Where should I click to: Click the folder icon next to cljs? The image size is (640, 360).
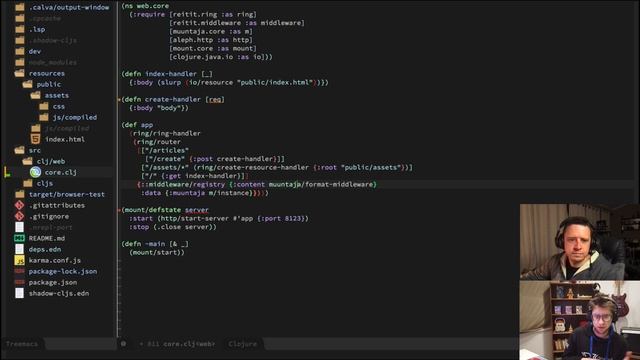28,183
